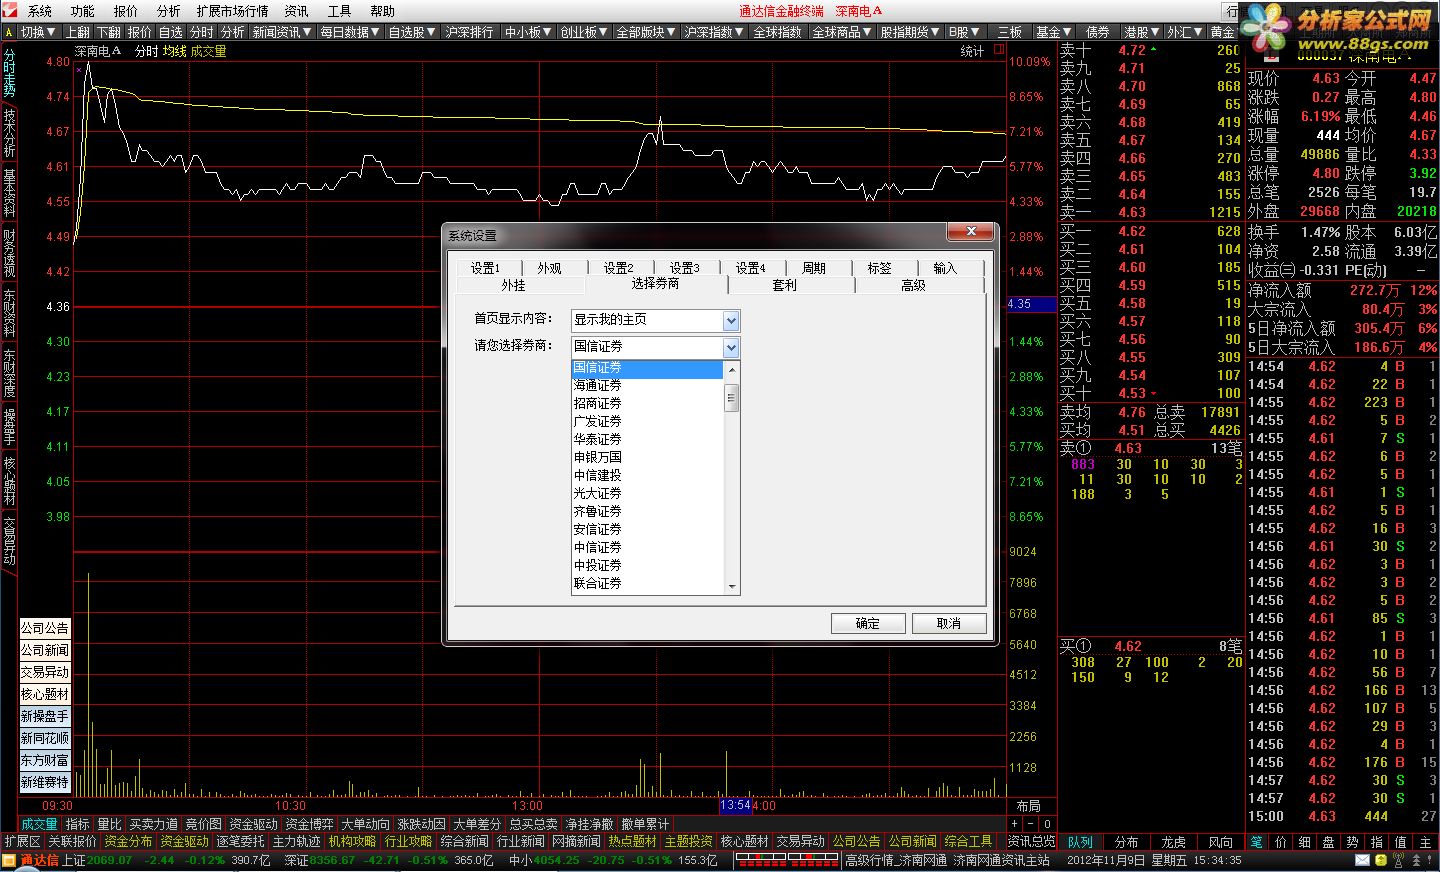
Task: Click the plus button under the chart
Action: point(1014,824)
